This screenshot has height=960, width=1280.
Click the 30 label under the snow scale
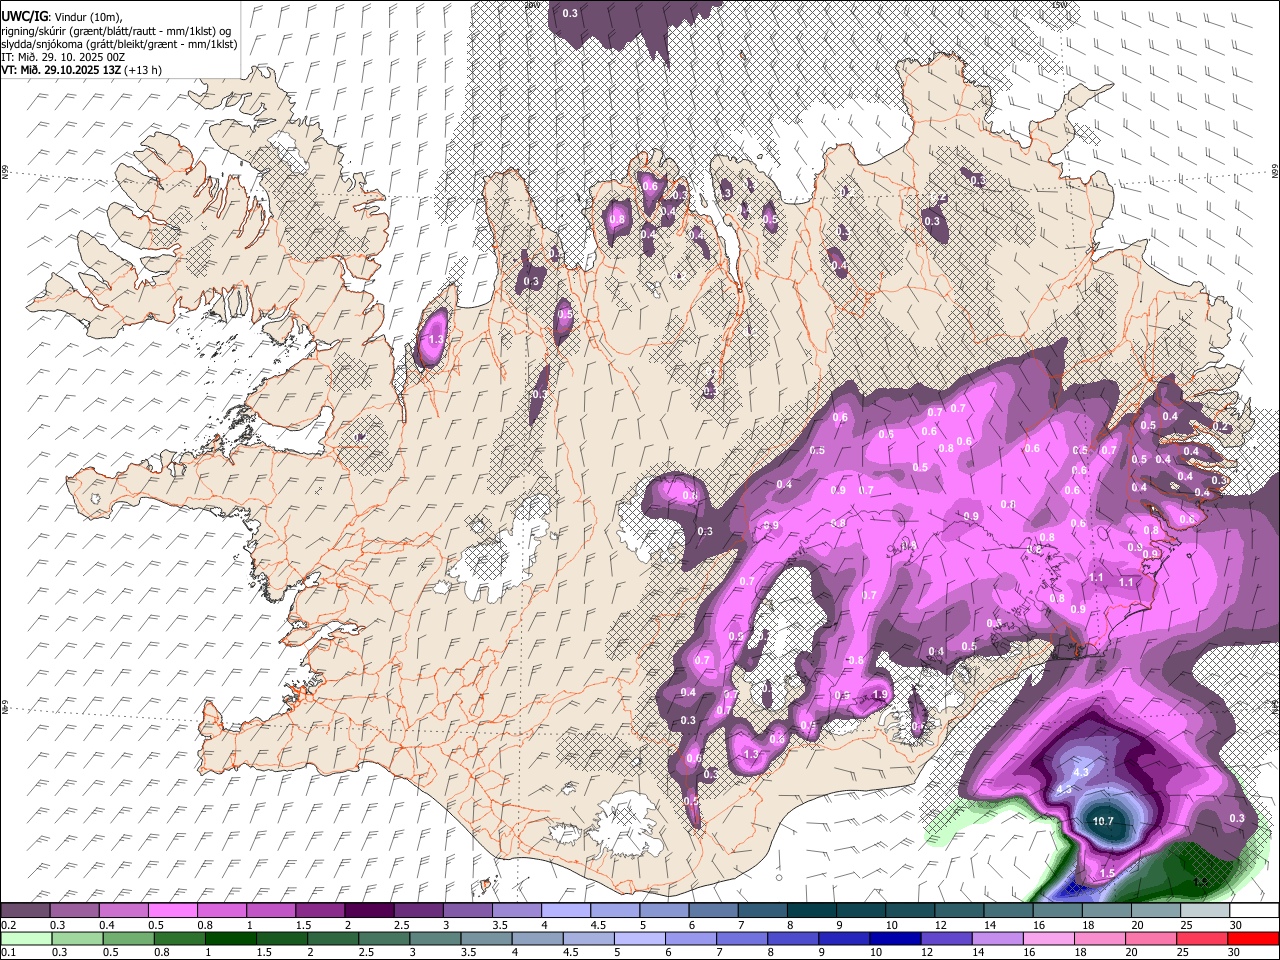1236,925
